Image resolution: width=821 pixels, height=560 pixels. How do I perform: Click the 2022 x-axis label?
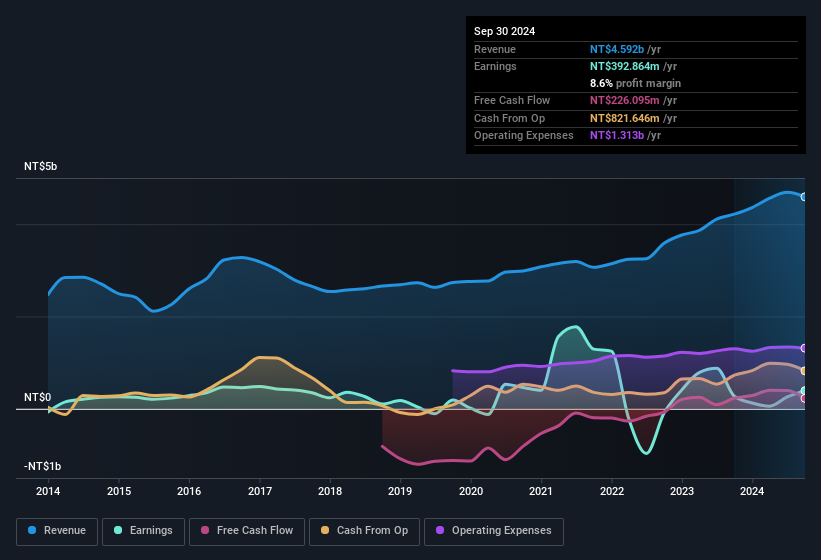(612, 491)
